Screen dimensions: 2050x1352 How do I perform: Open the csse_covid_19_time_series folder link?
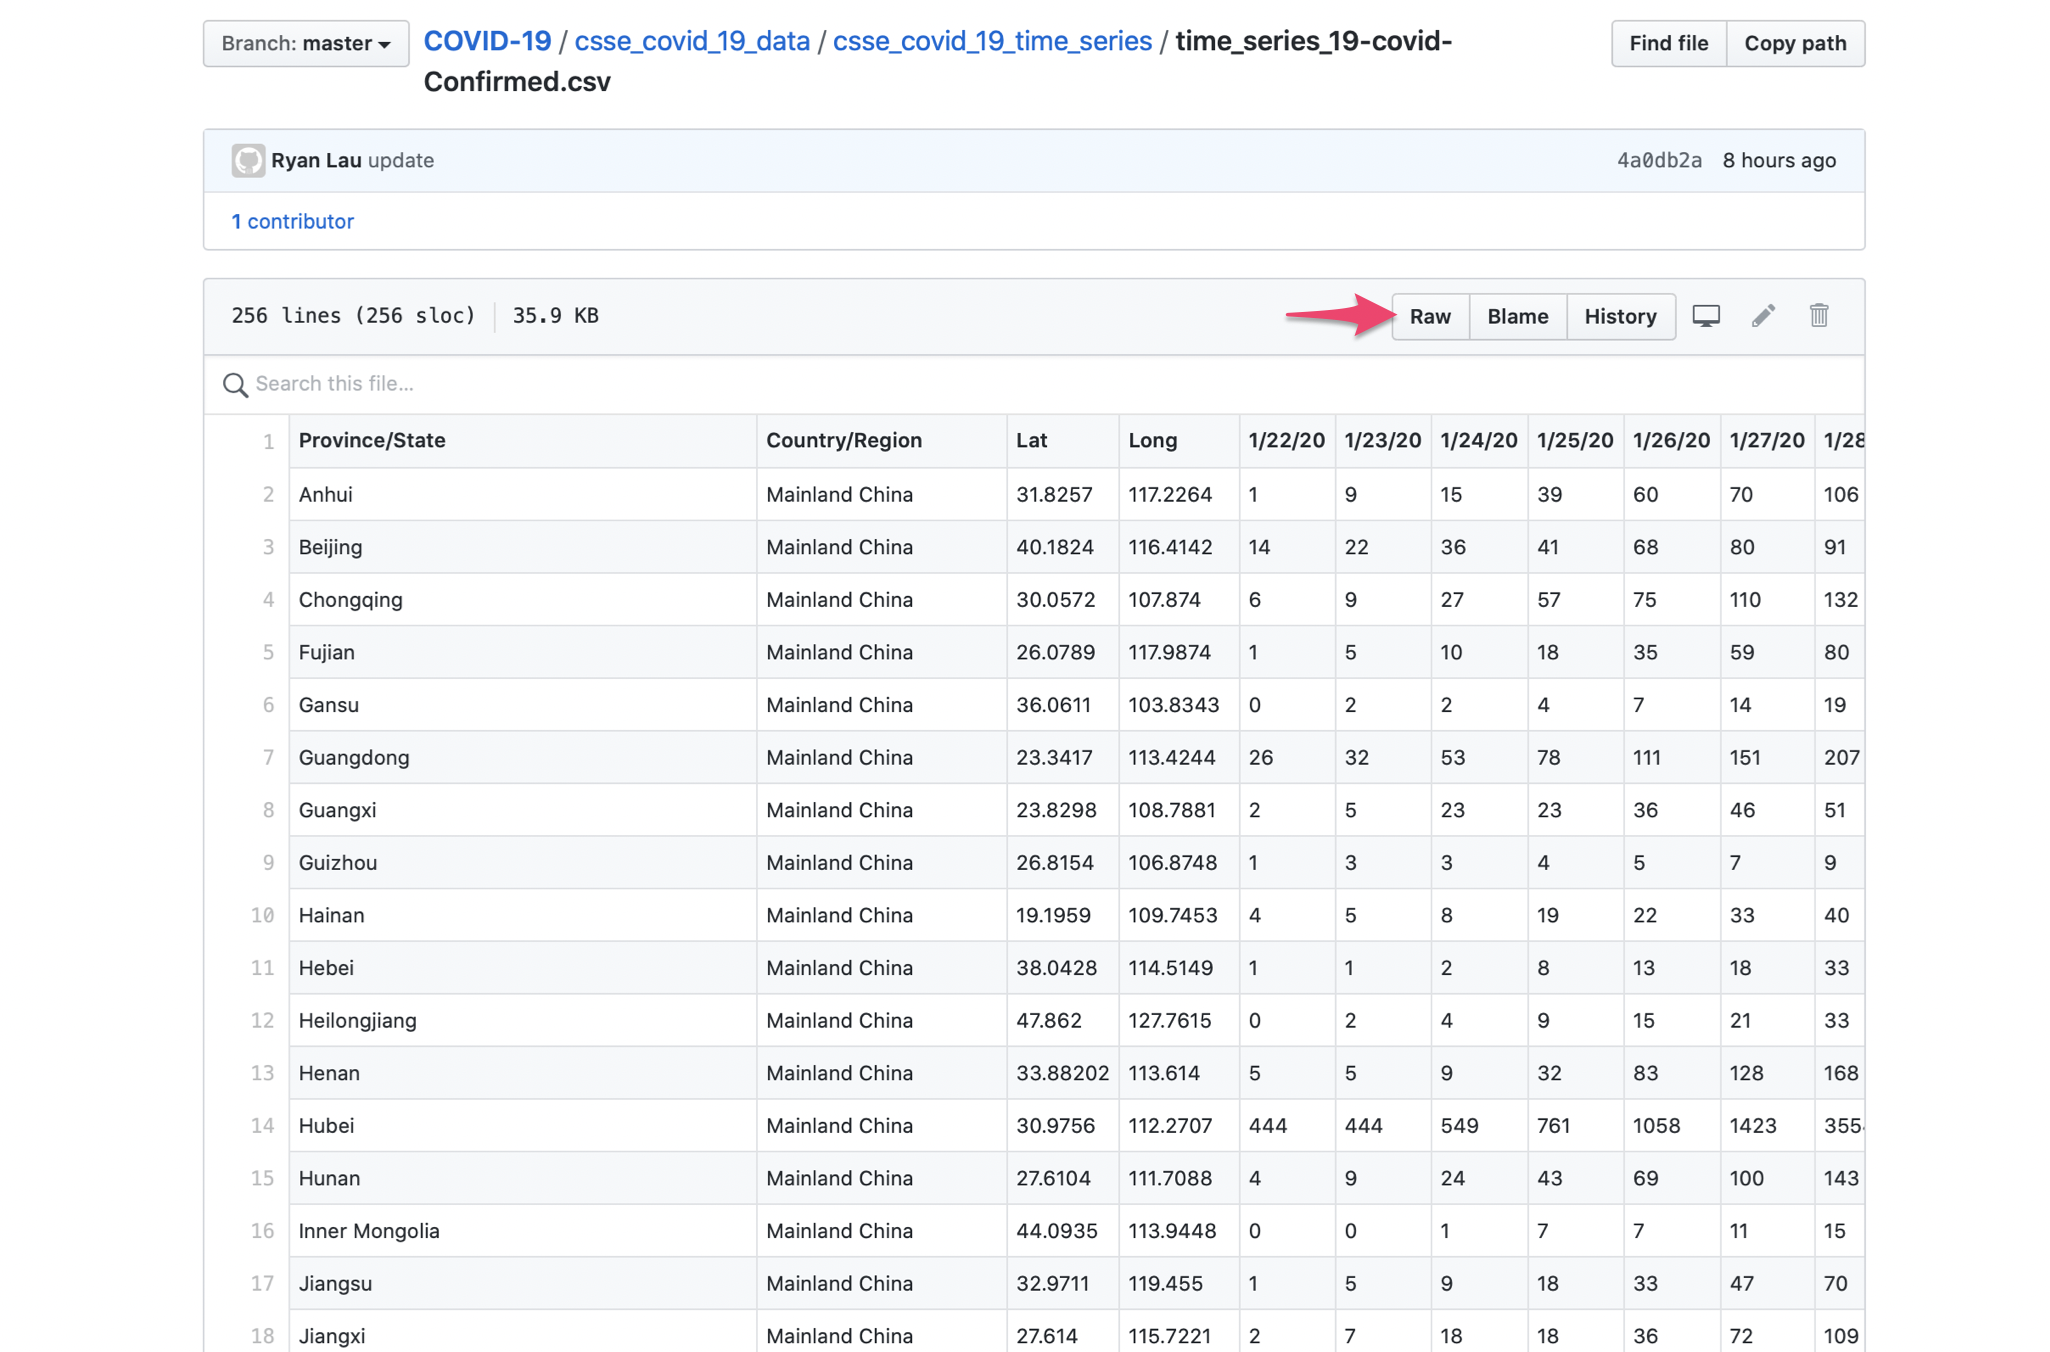point(992,41)
